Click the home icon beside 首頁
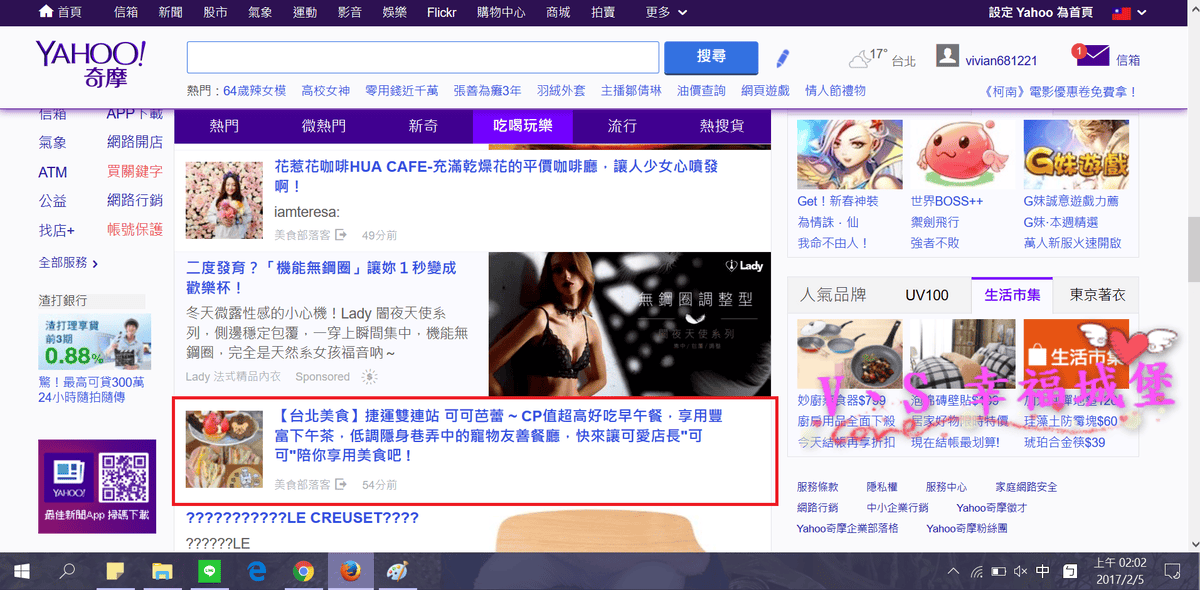The image size is (1200, 590). 46,12
